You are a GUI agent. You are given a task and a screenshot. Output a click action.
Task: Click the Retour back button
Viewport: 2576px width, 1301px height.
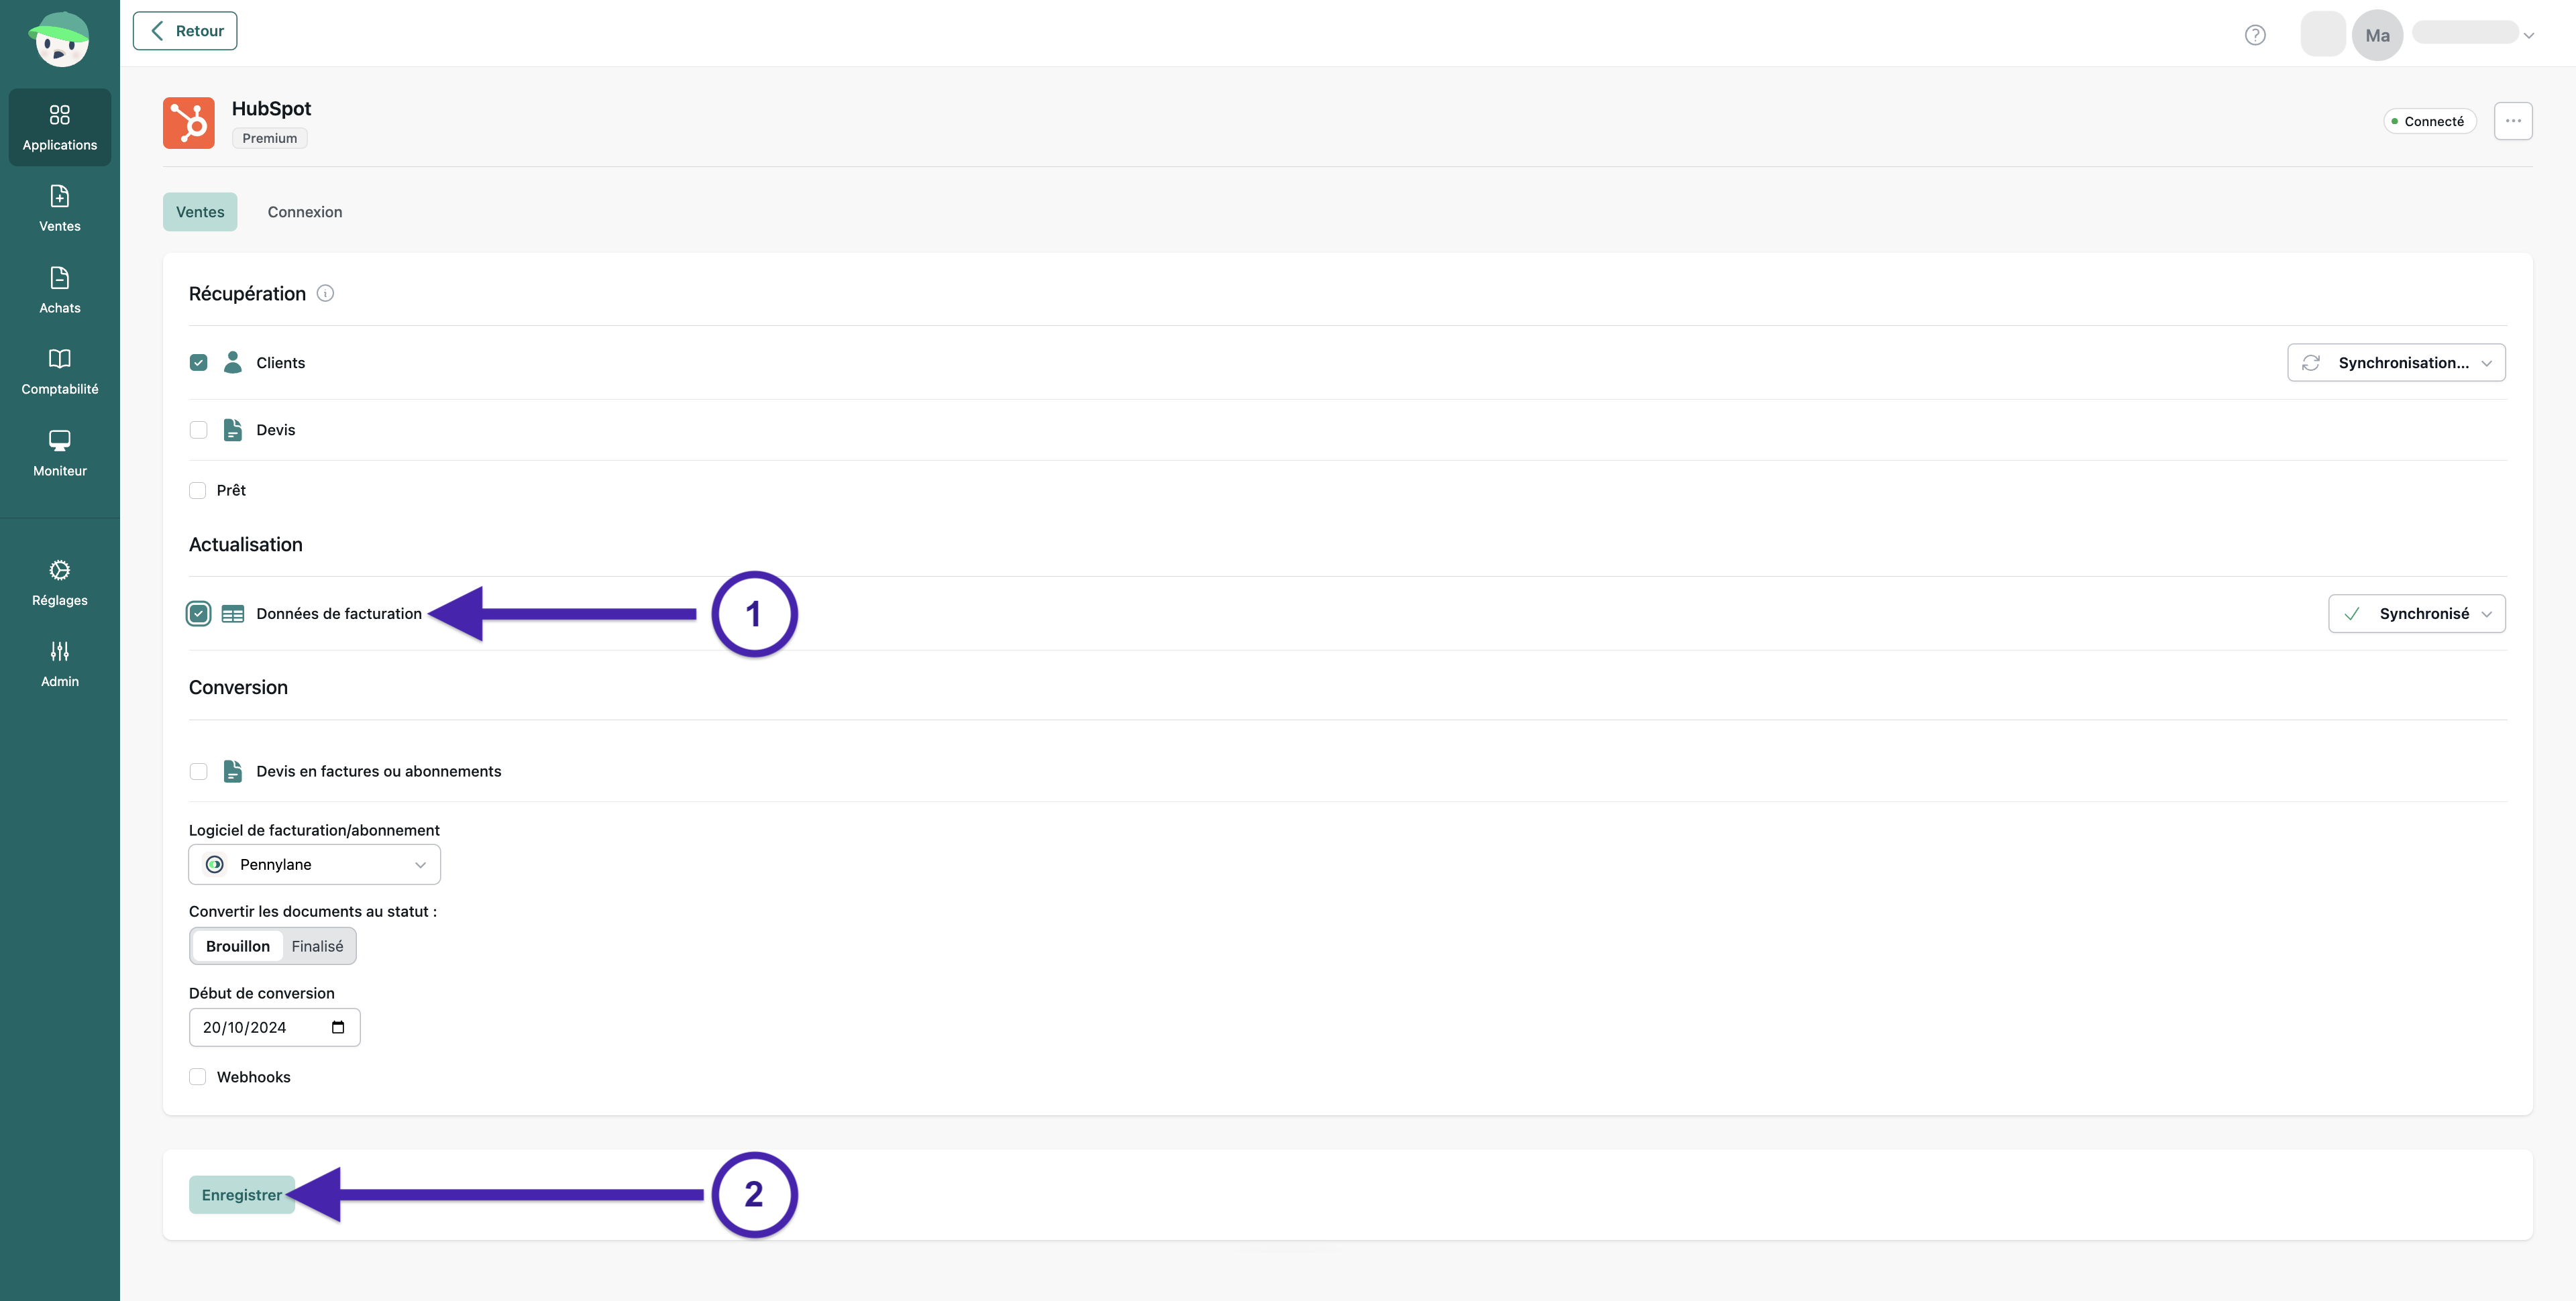click(185, 31)
